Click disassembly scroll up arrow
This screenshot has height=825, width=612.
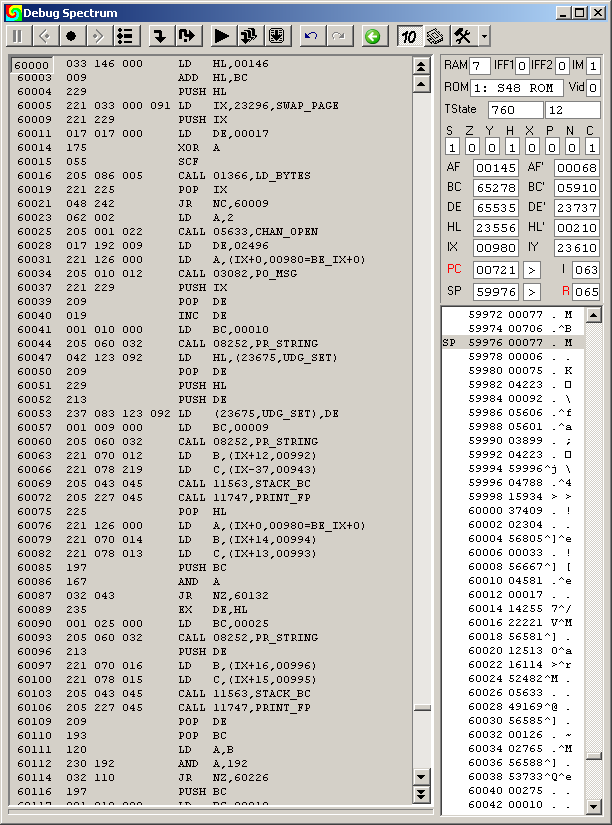(421, 84)
